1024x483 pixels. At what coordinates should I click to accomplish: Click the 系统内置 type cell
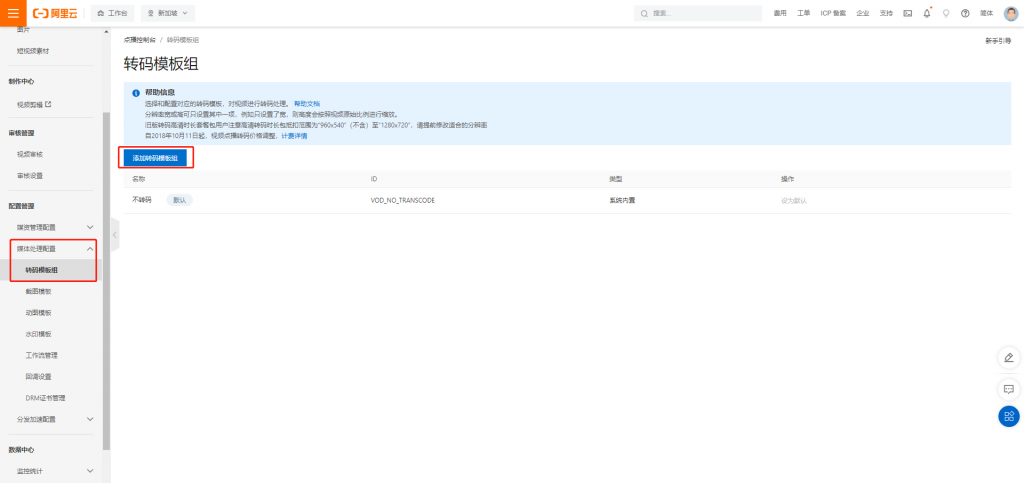click(x=622, y=200)
